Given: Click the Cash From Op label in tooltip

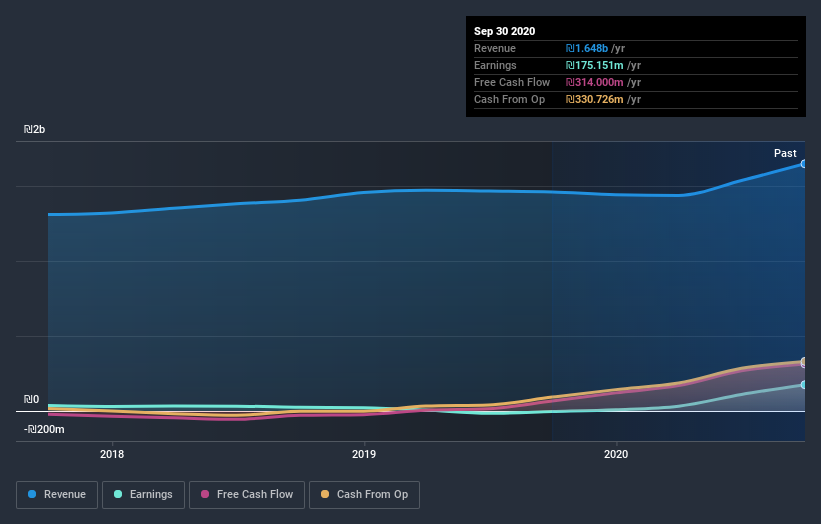Looking at the screenshot, I should coord(509,99).
